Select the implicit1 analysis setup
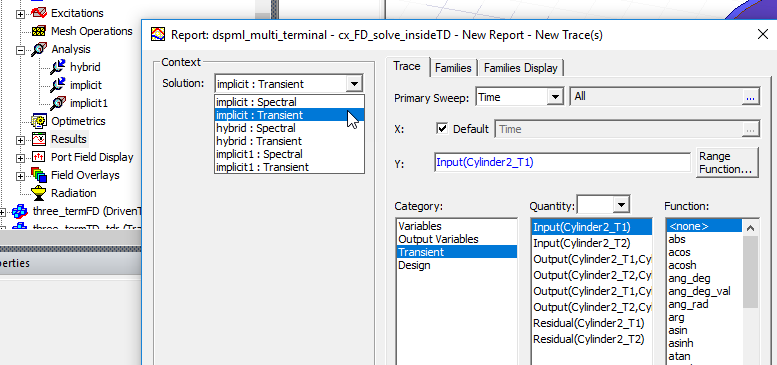 click(89, 103)
